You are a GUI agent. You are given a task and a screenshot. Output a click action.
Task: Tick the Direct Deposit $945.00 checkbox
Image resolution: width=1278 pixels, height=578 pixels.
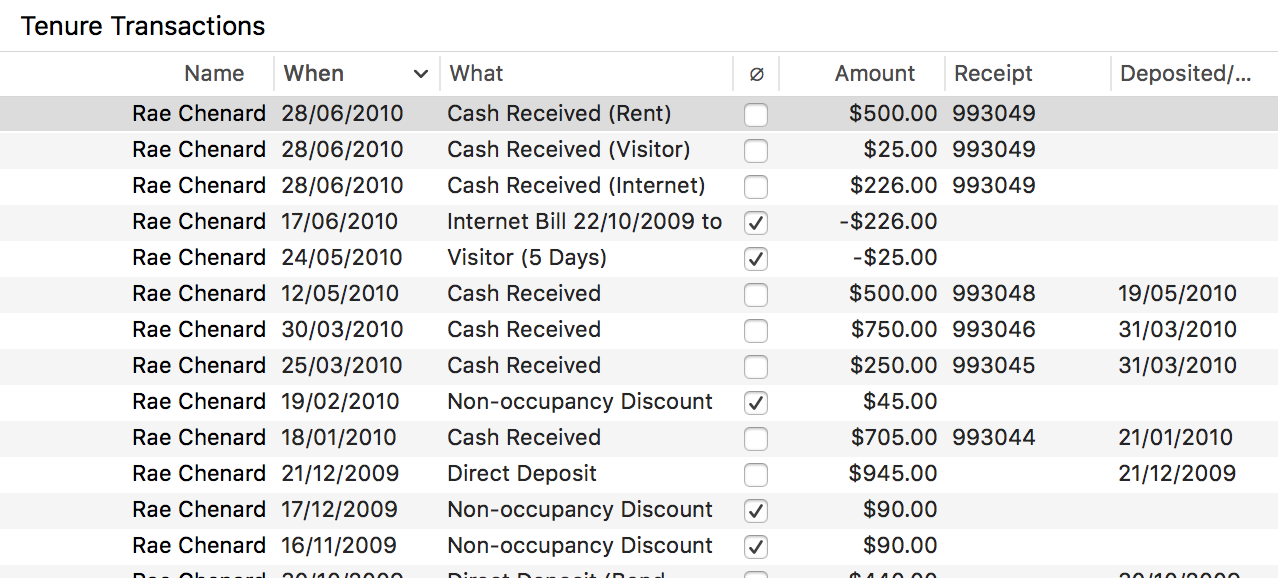tap(756, 475)
